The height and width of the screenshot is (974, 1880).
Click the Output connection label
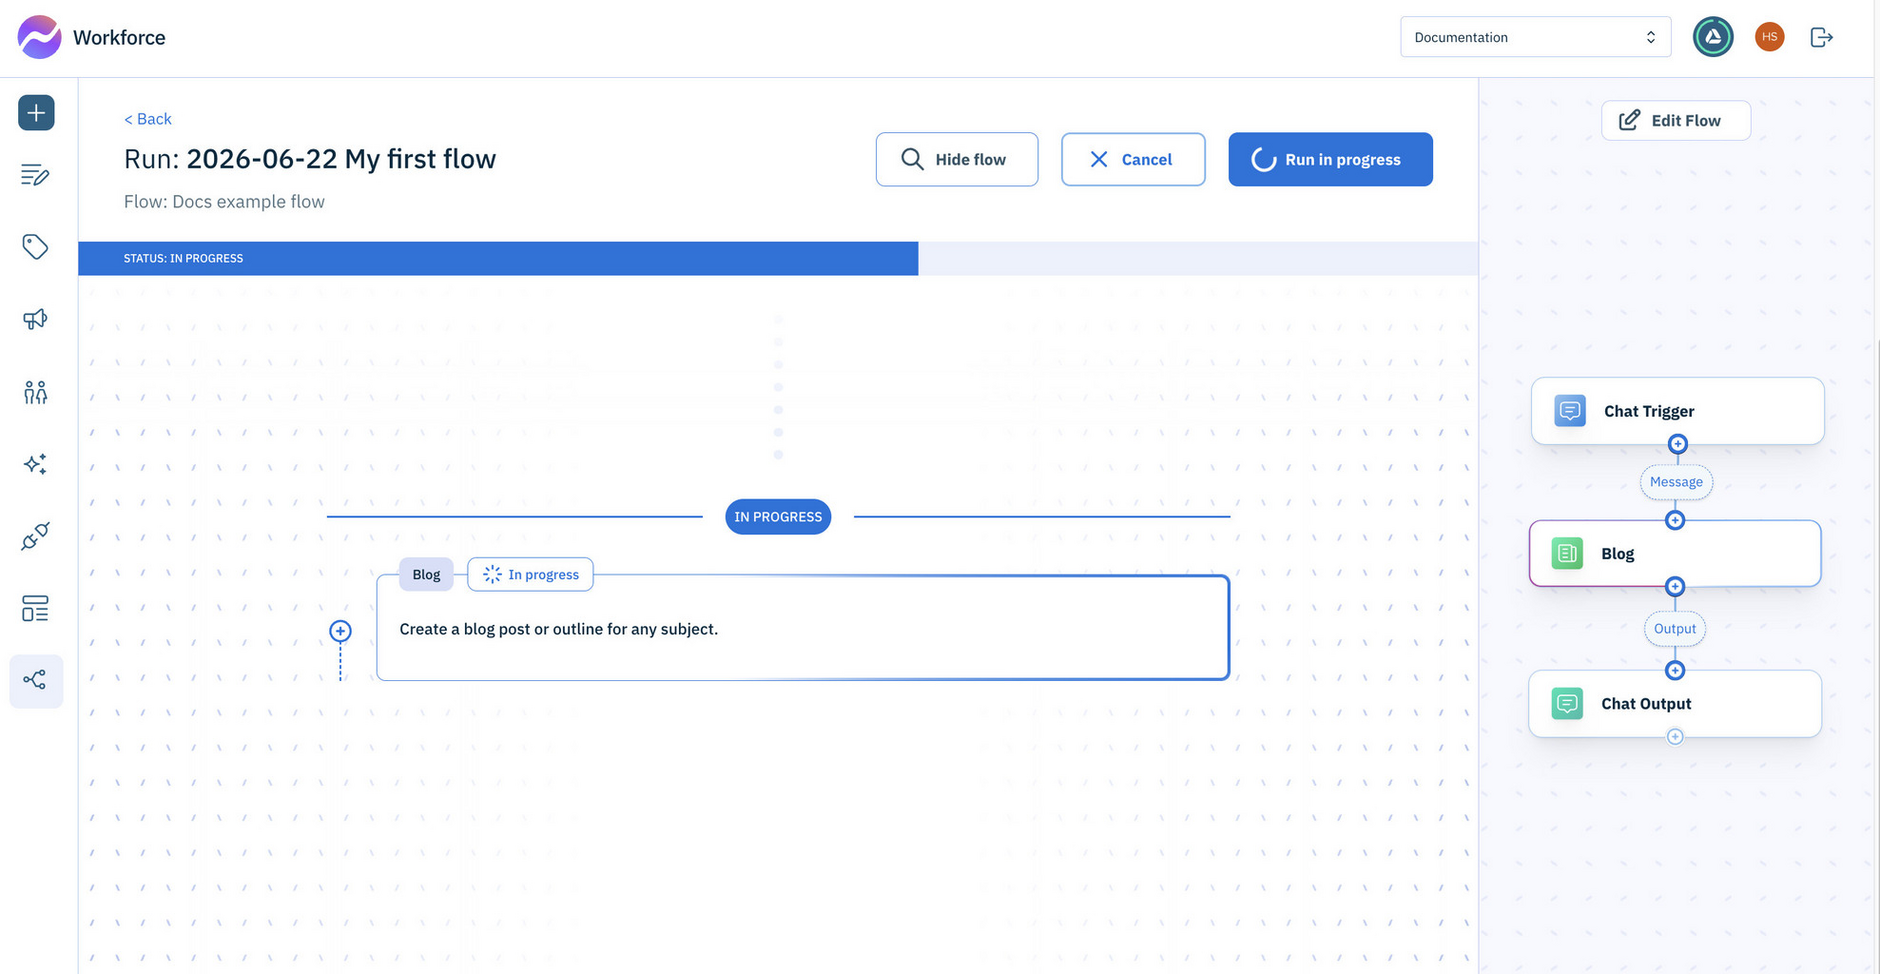pos(1675,629)
